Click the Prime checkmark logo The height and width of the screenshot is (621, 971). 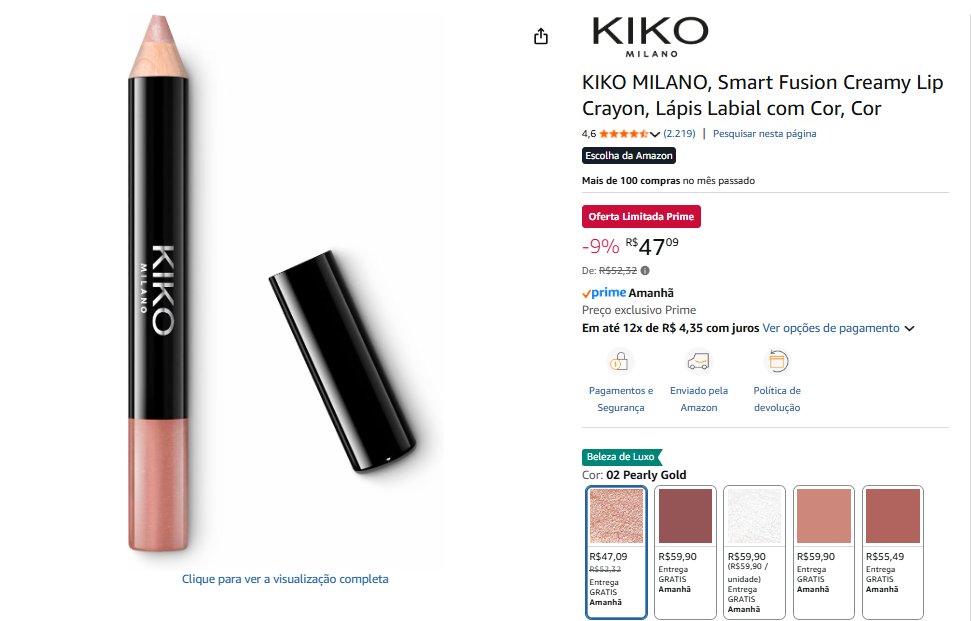point(604,292)
